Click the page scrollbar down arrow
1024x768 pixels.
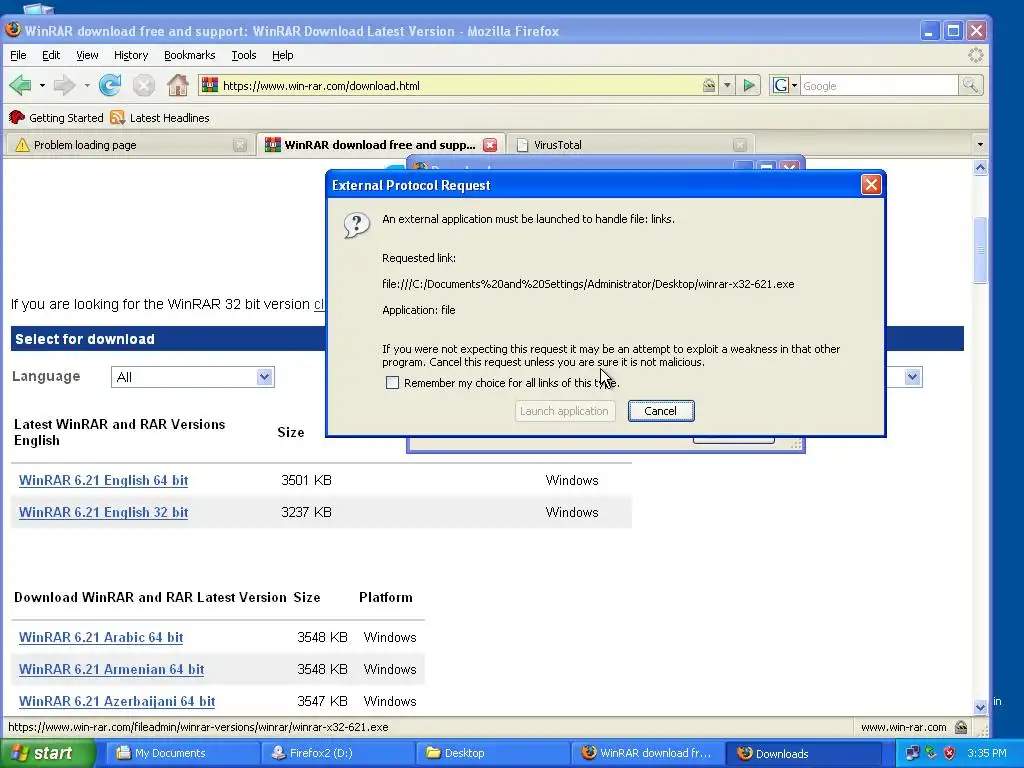[980, 707]
